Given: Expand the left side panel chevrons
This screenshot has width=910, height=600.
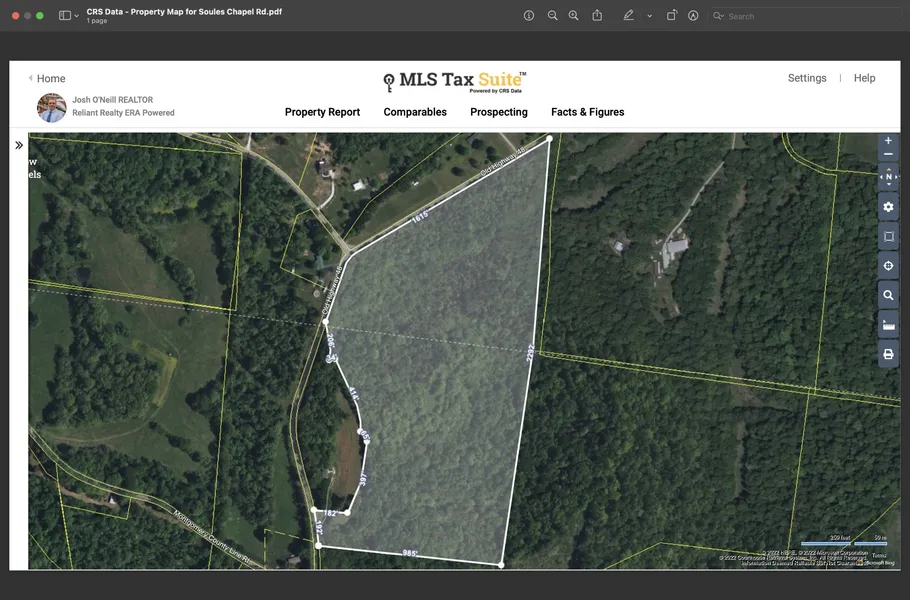Looking at the screenshot, I should 19,146.
